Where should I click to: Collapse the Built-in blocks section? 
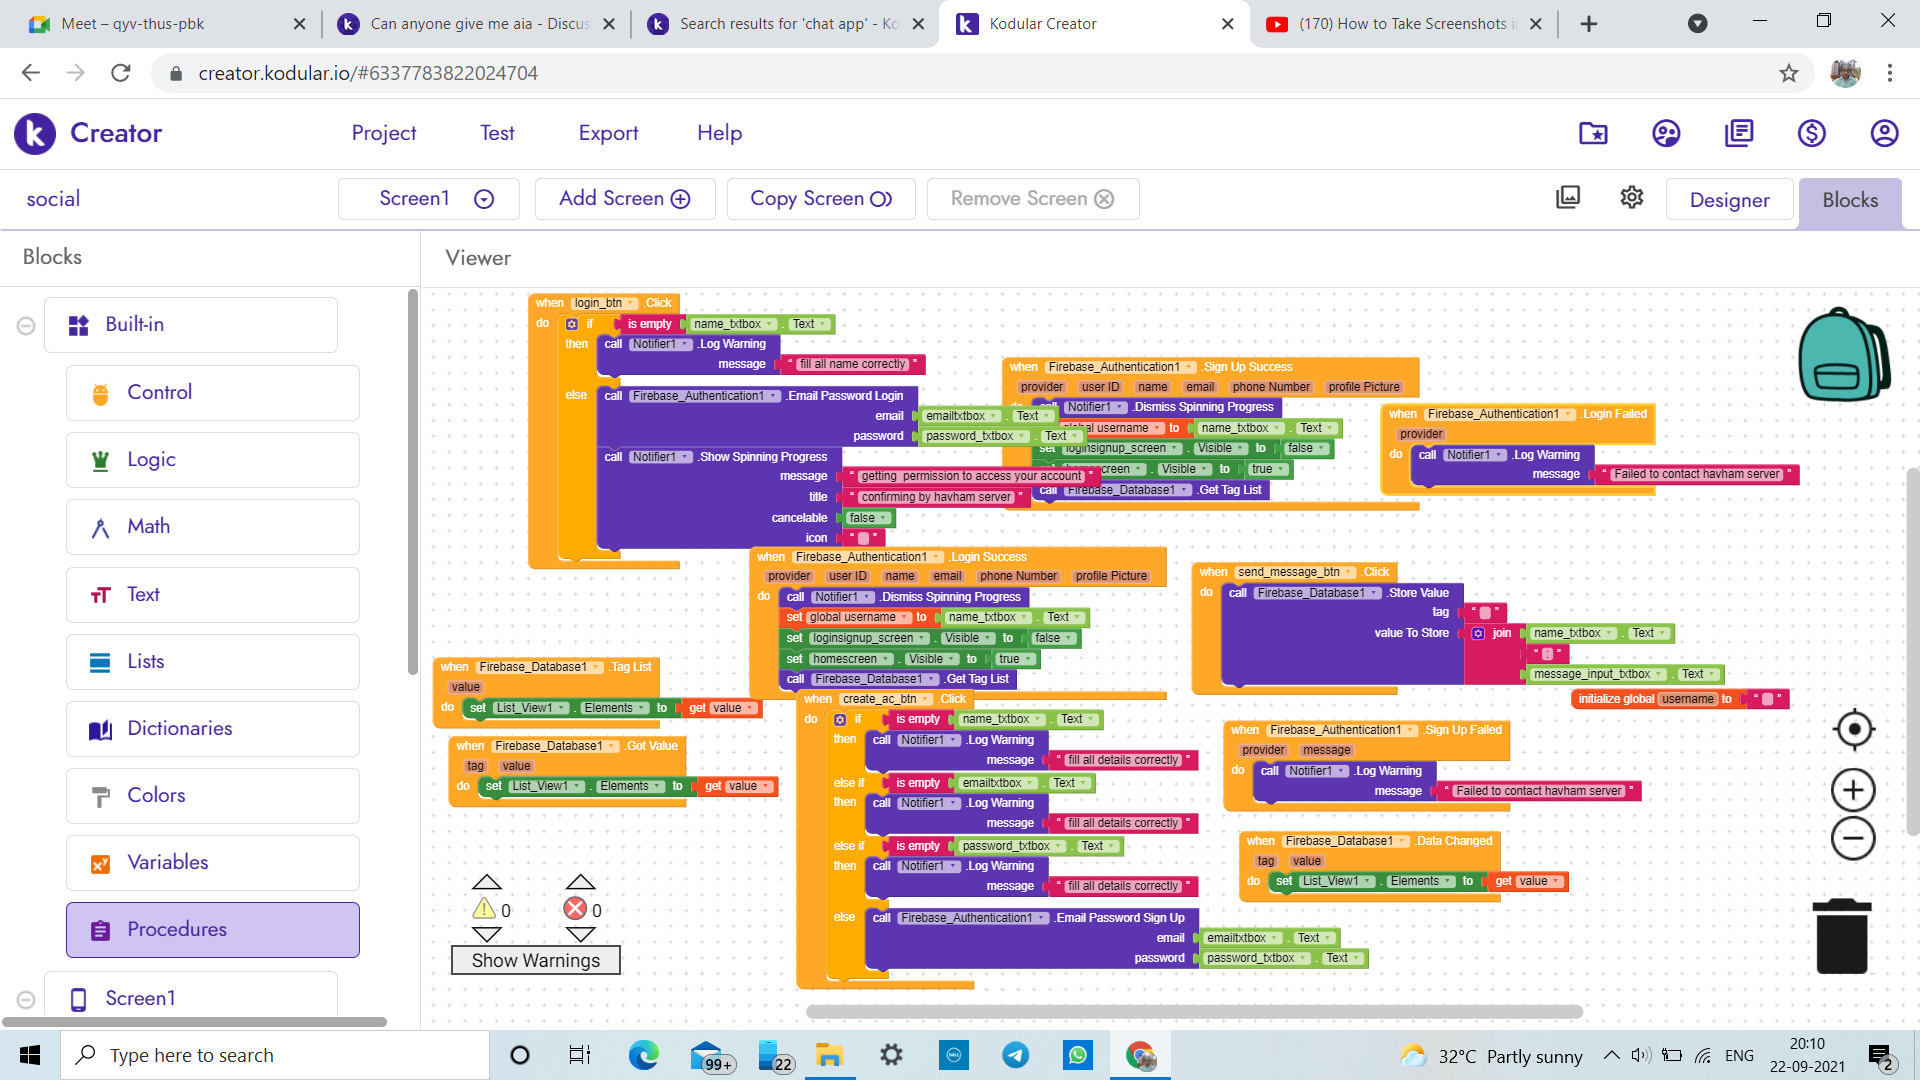[26, 326]
